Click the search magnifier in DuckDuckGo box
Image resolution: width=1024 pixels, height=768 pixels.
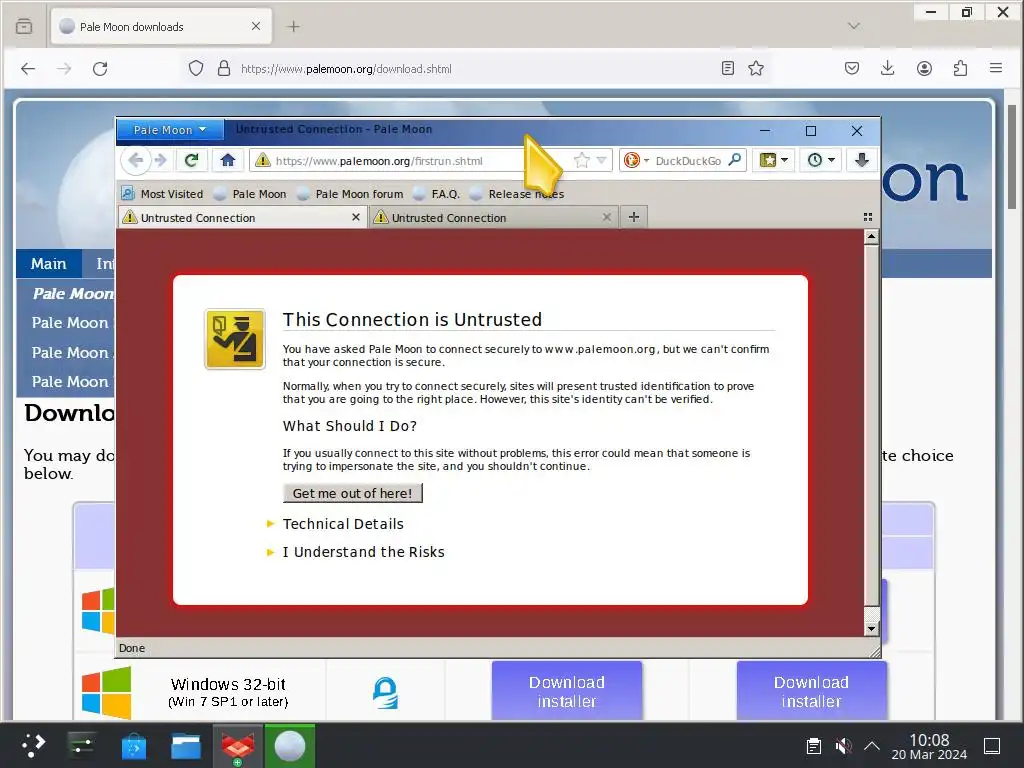pos(735,160)
